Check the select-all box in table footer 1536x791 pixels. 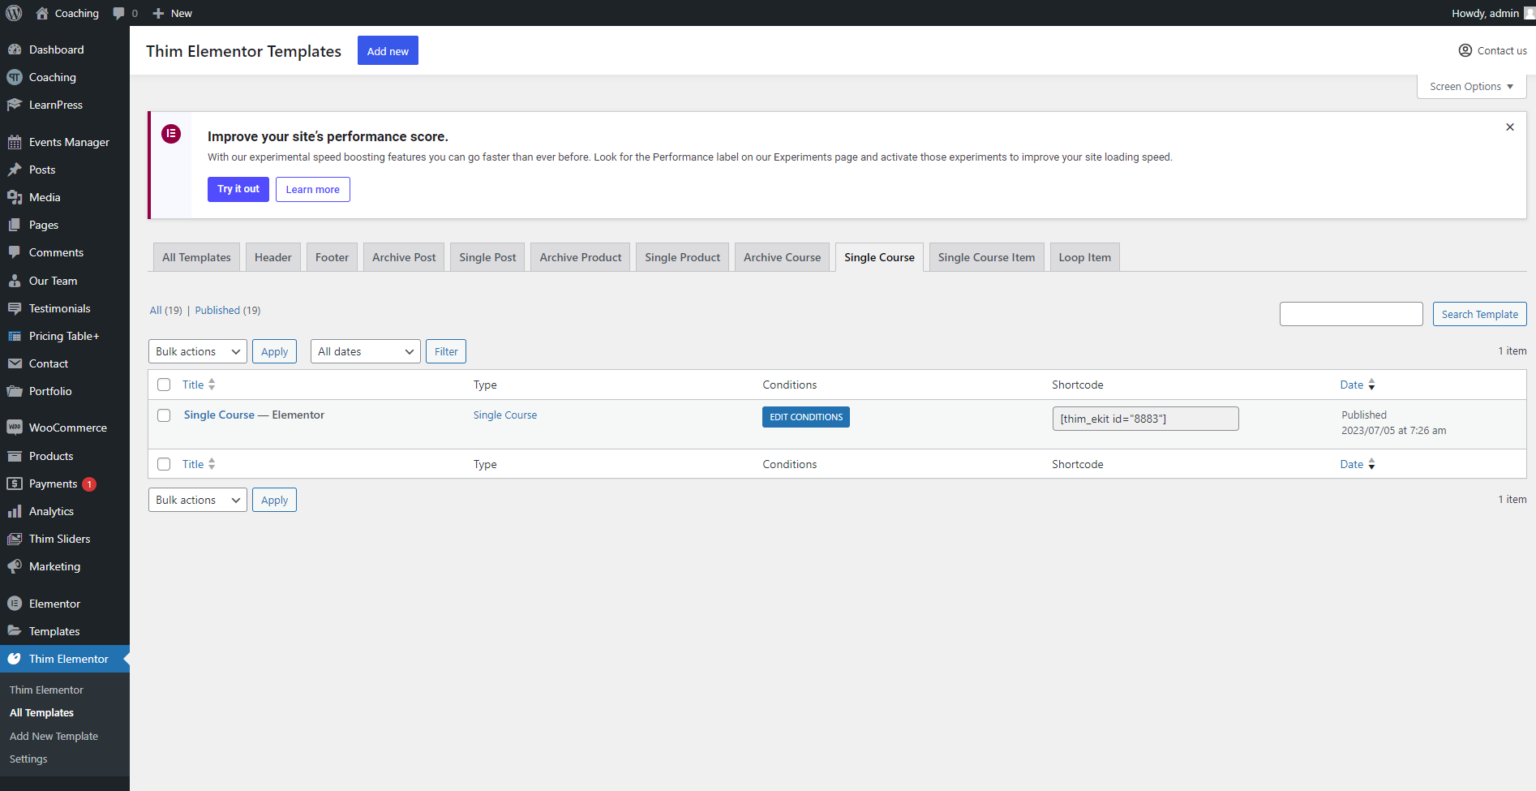pyautogui.click(x=164, y=464)
